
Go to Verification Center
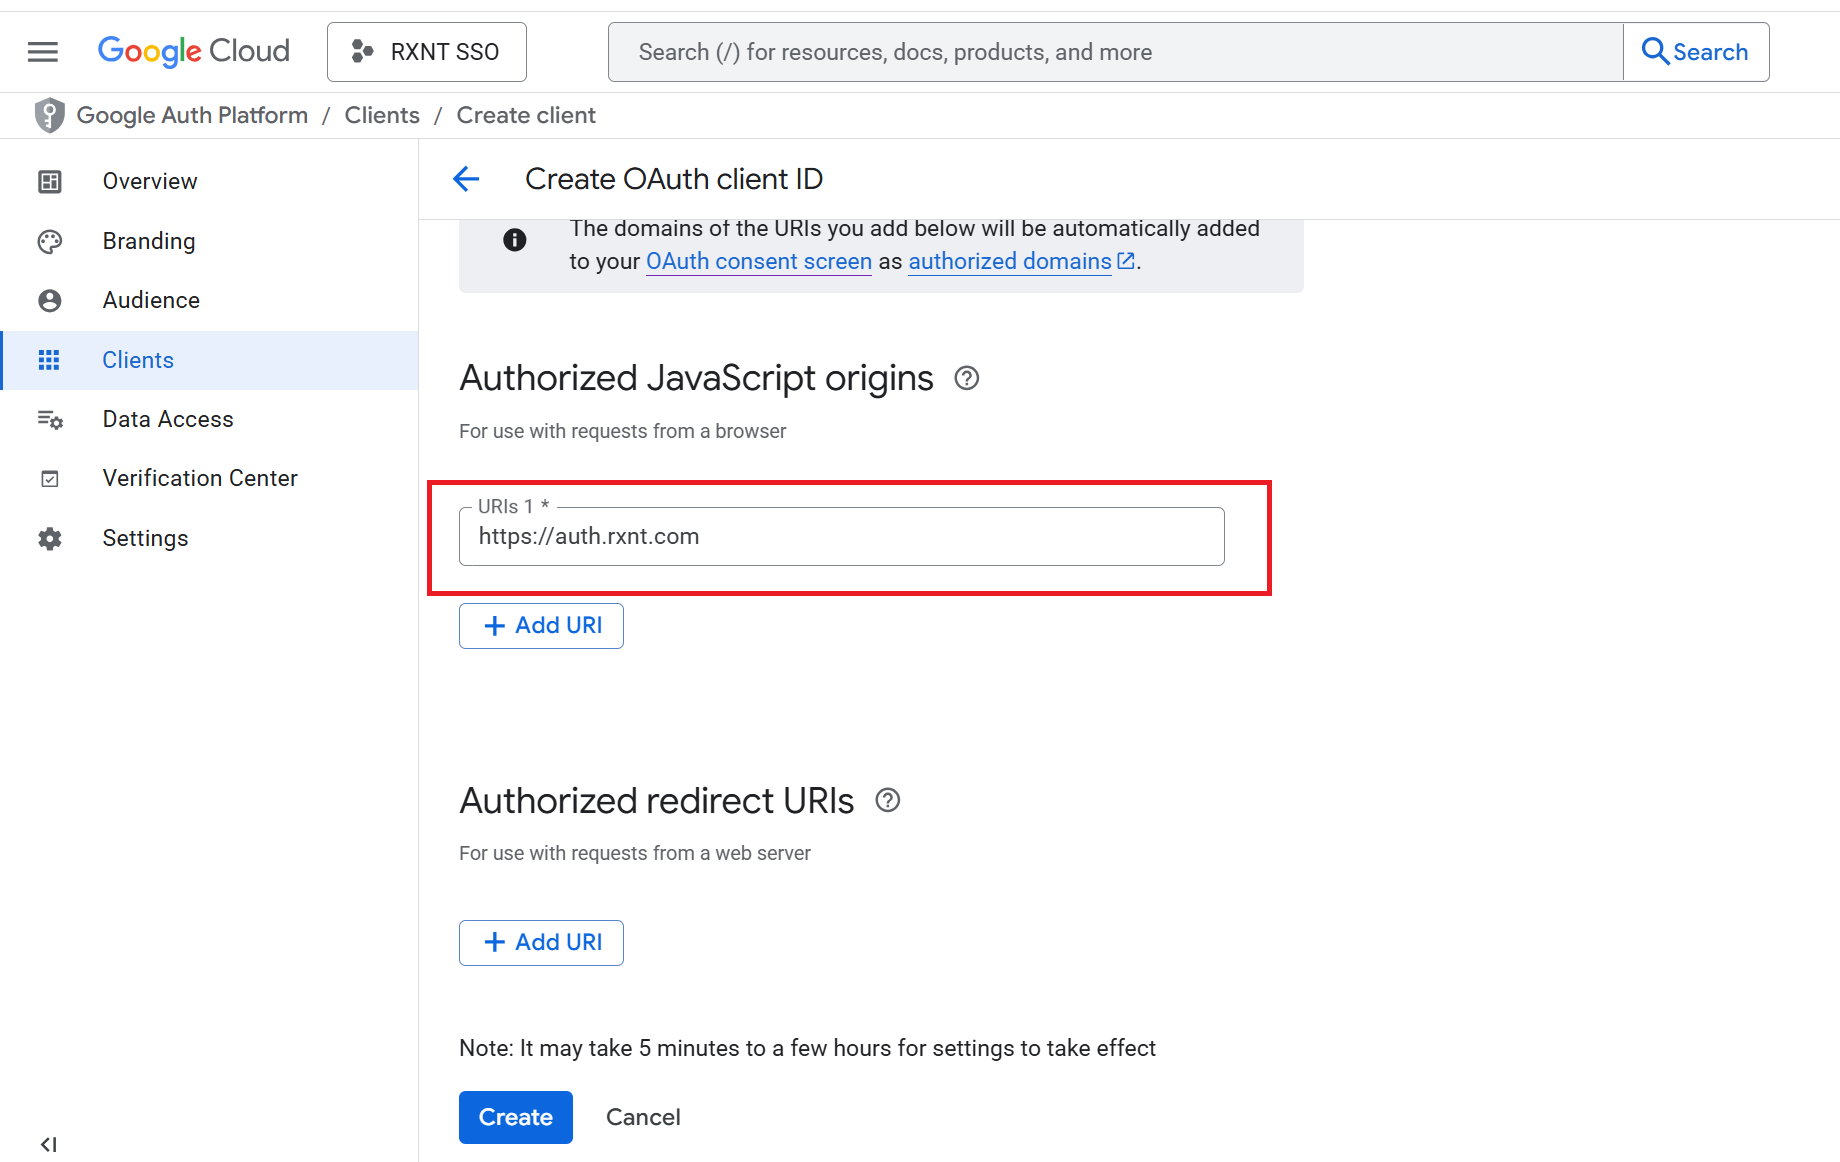[200, 478]
